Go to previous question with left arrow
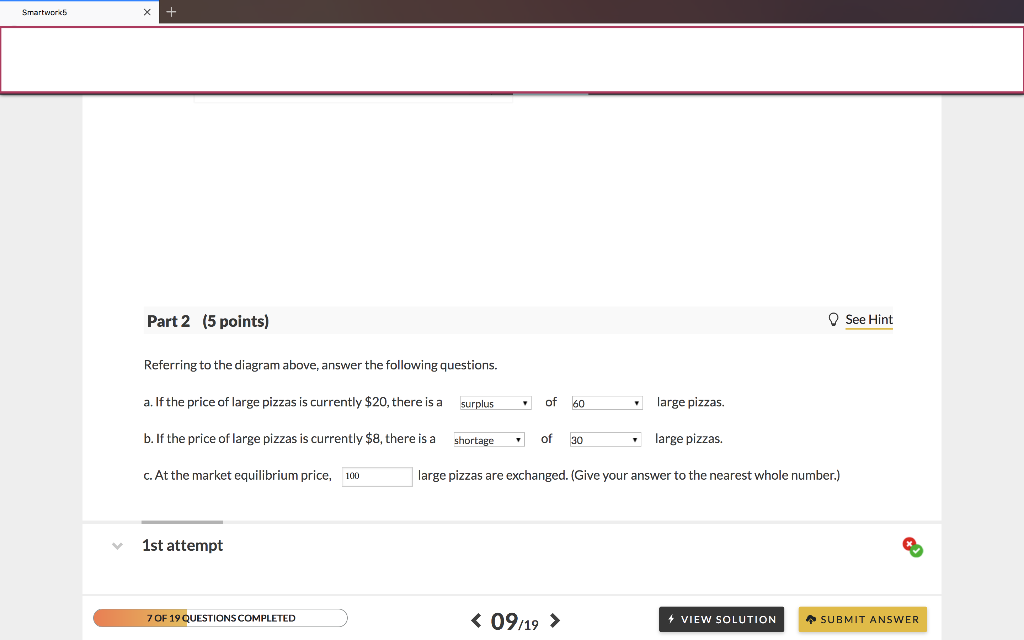The height and width of the screenshot is (640, 1024). (x=476, y=620)
